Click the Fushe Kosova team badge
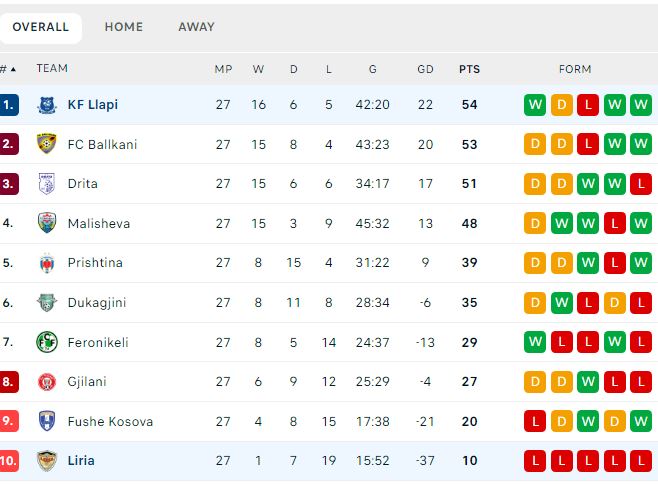Viewport: 658px width, 493px height. [47, 421]
